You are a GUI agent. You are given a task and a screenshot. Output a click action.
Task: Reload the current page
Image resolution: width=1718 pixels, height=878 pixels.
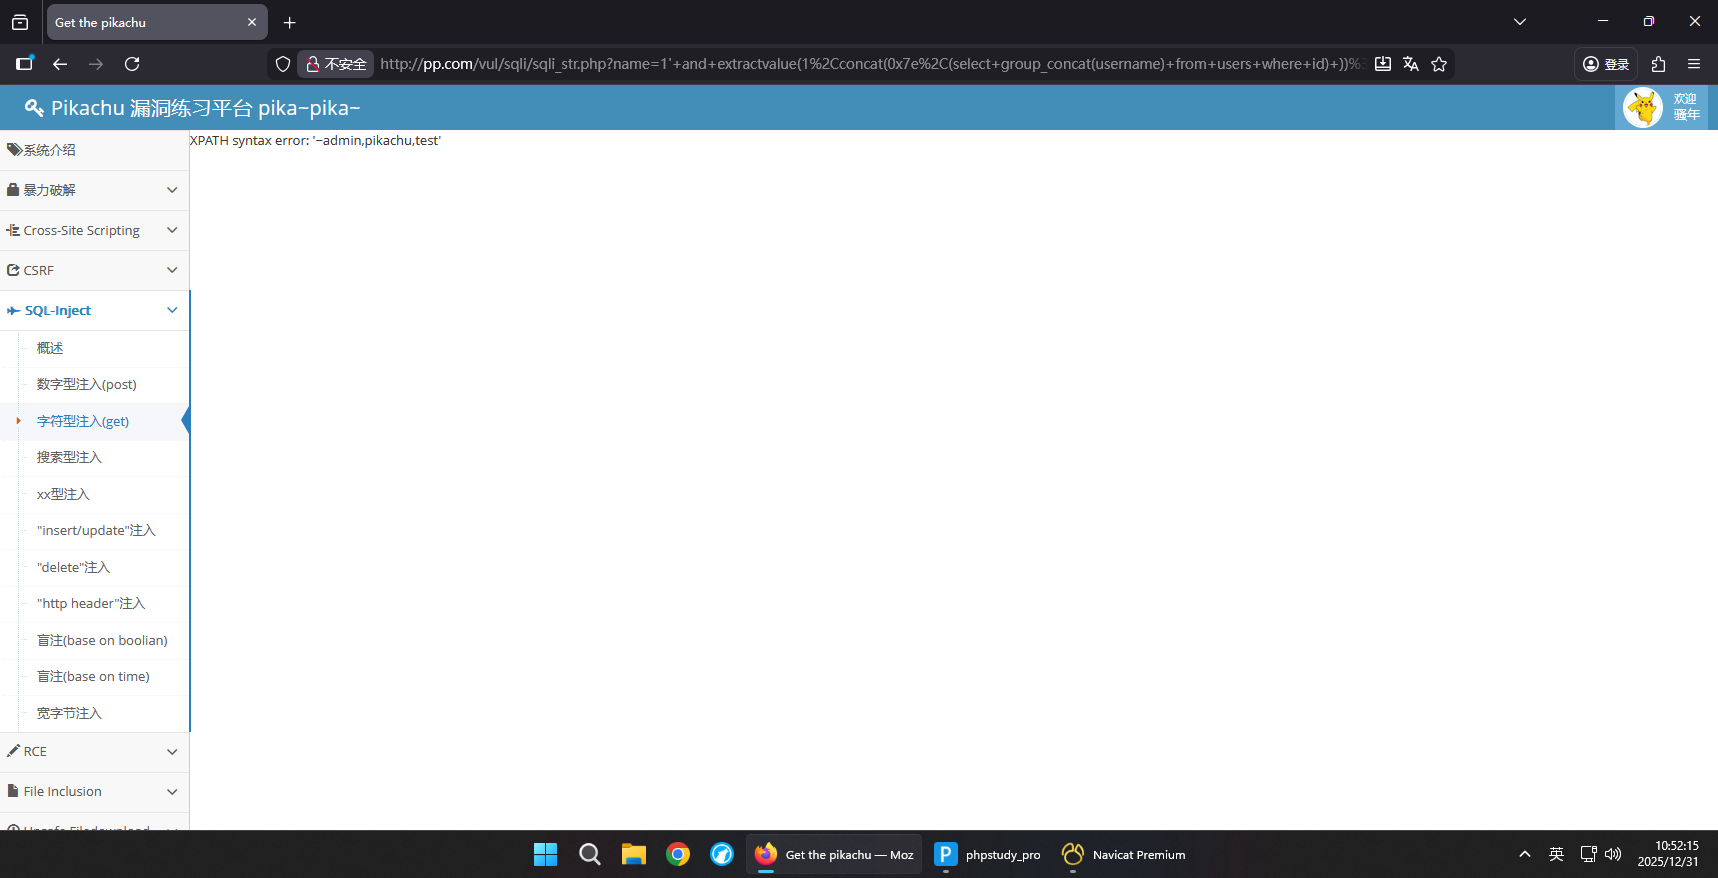tap(132, 64)
